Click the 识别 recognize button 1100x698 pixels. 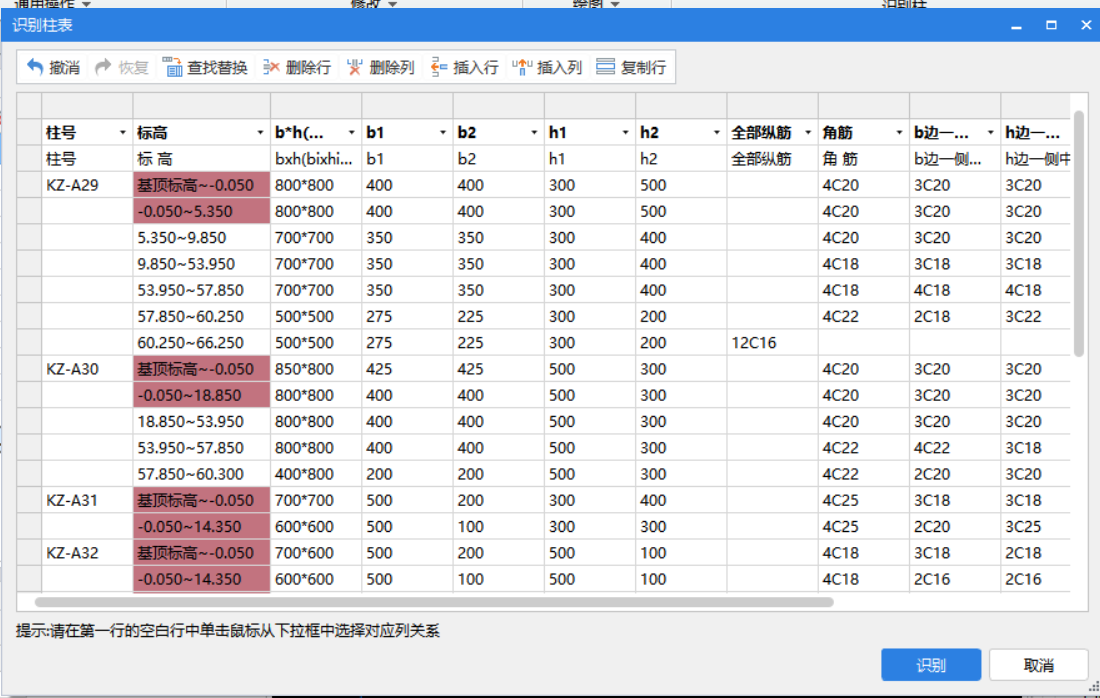pyautogui.click(x=931, y=664)
